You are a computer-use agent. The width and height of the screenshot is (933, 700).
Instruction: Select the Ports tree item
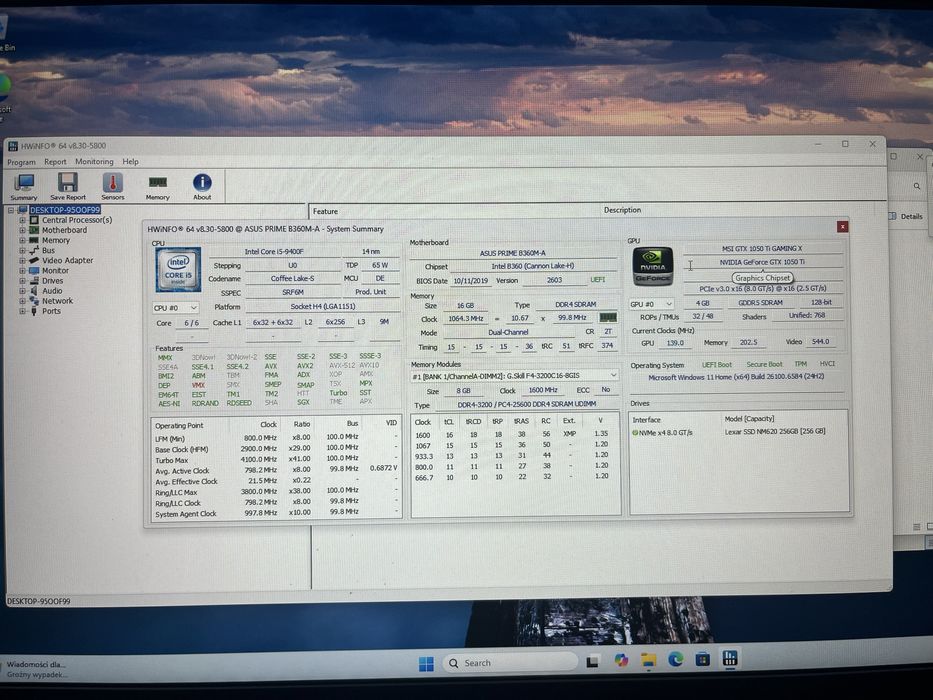click(x=51, y=311)
